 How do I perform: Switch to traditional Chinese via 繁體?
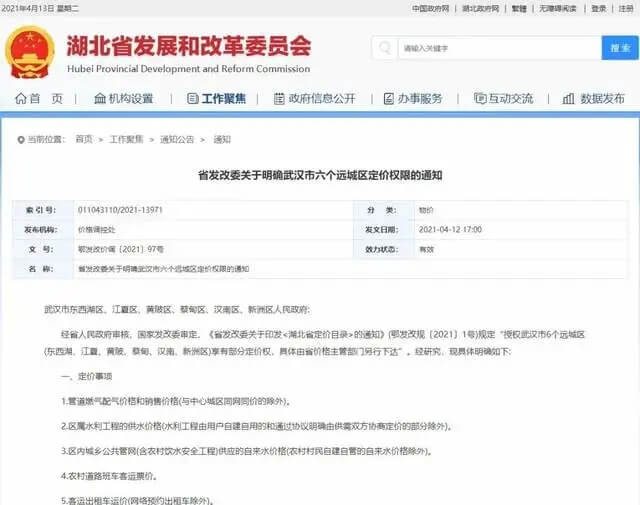coord(519,8)
